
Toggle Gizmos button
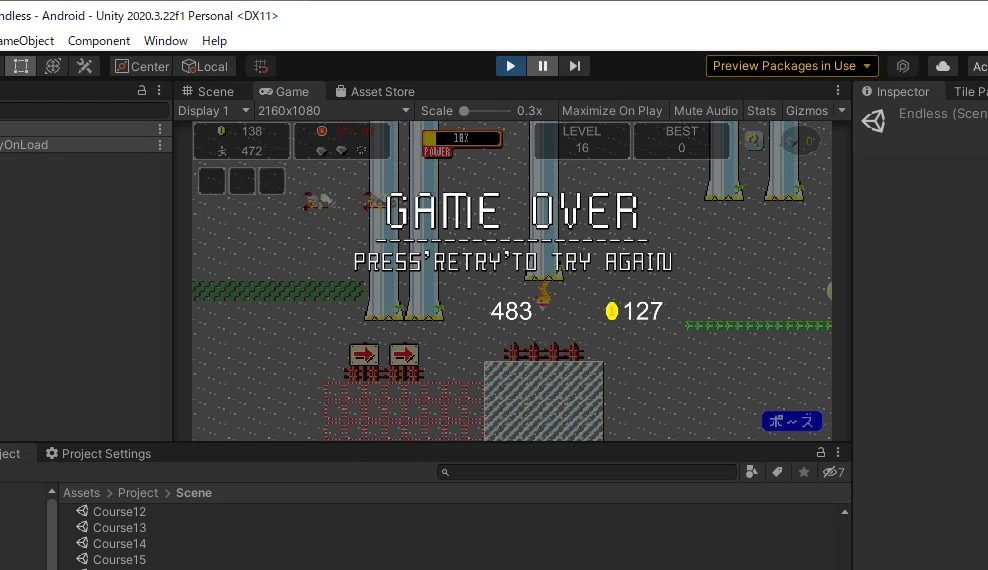point(807,110)
